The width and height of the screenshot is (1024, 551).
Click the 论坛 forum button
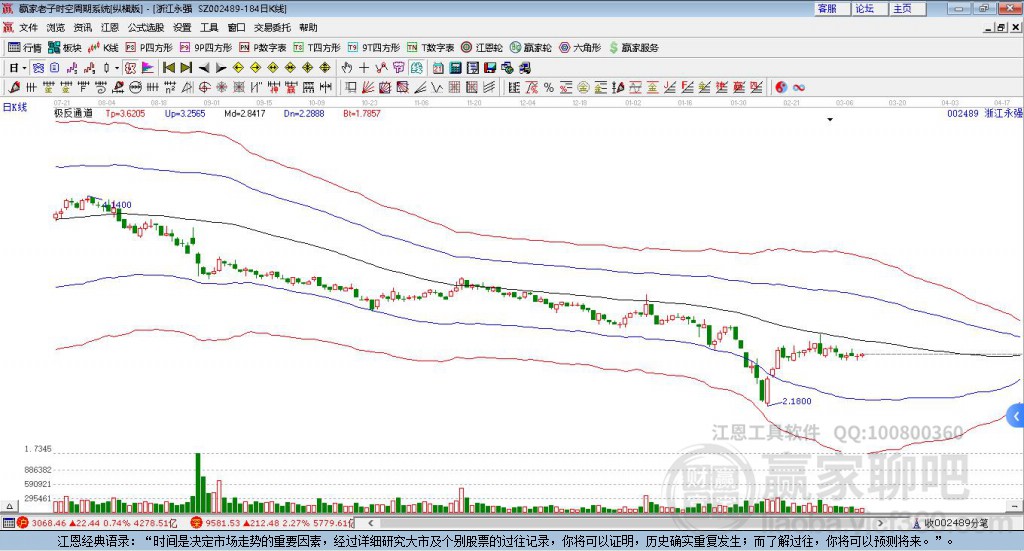click(870, 8)
